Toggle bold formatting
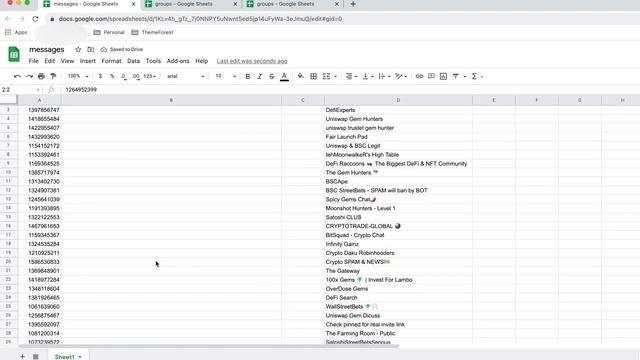 click(248, 76)
